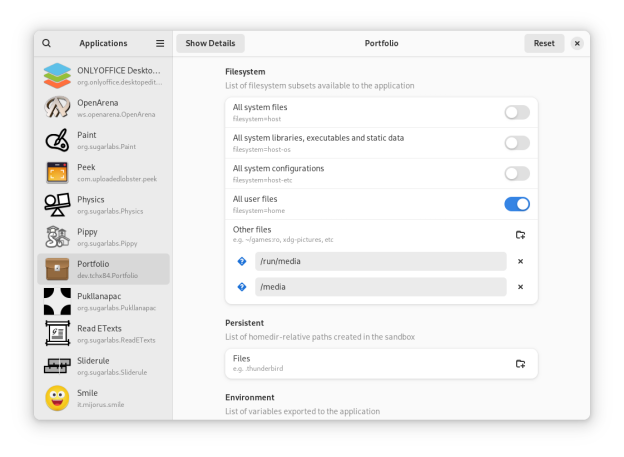
Task: Remove the /run/media path entry
Action: [520, 261]
